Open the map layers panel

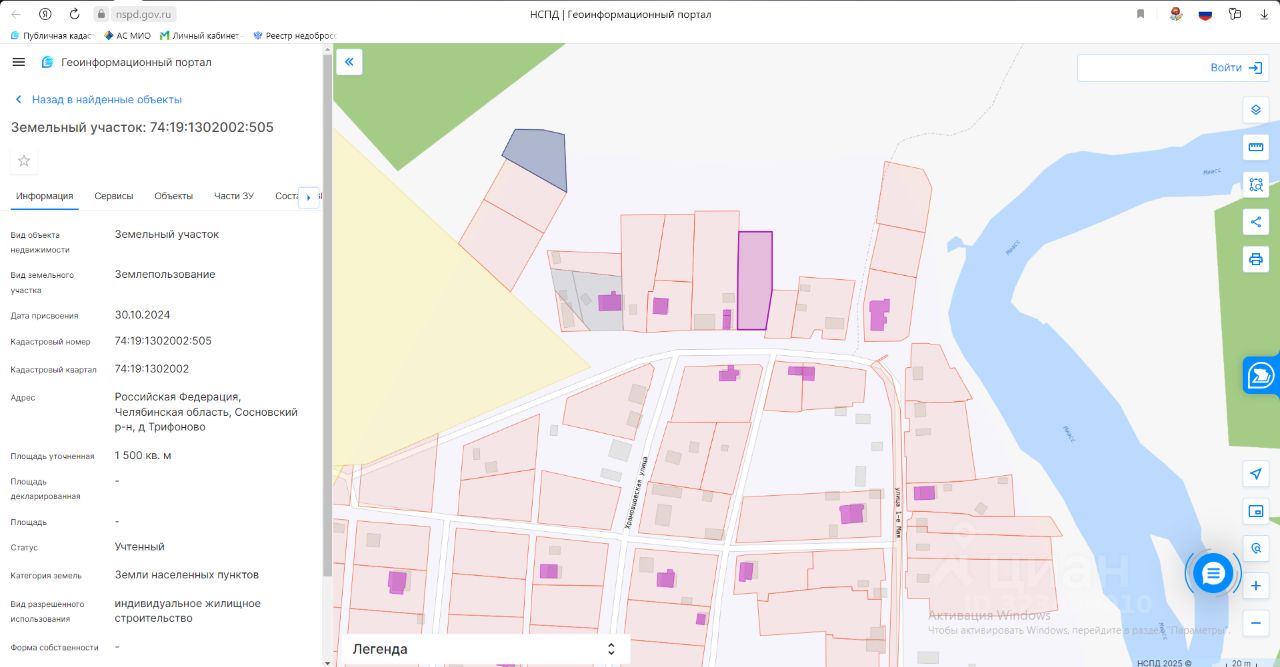point(1255,110)
